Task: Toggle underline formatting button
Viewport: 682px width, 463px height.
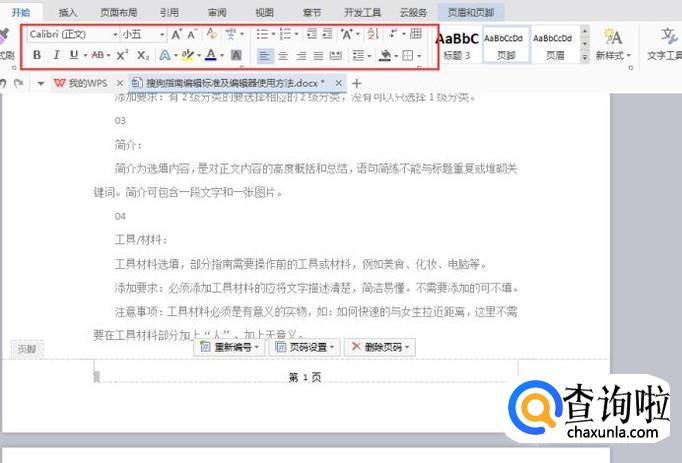Action: point(74,55)
